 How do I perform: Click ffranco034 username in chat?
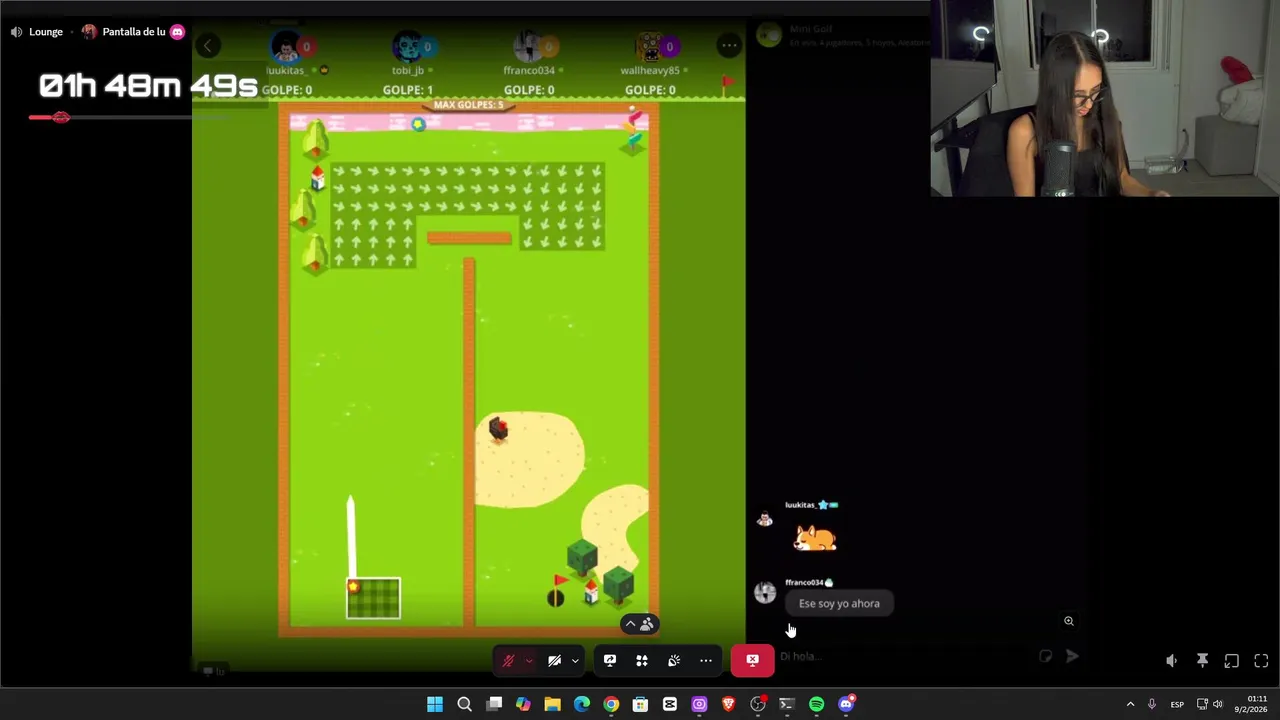pos(804,582)
